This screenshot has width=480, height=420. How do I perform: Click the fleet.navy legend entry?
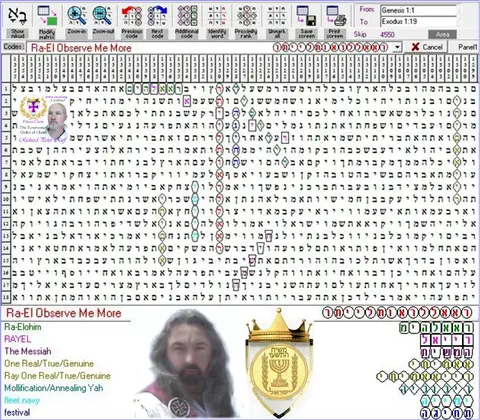pyautogui.click(x=22, y=400)
